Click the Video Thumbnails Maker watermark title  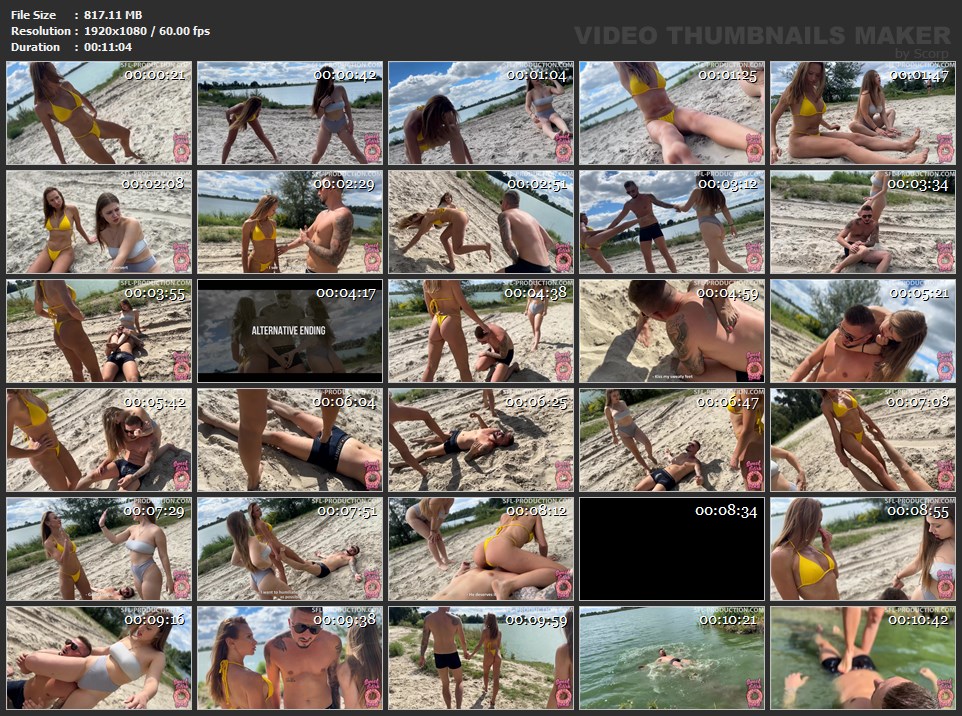pos(762,36)
